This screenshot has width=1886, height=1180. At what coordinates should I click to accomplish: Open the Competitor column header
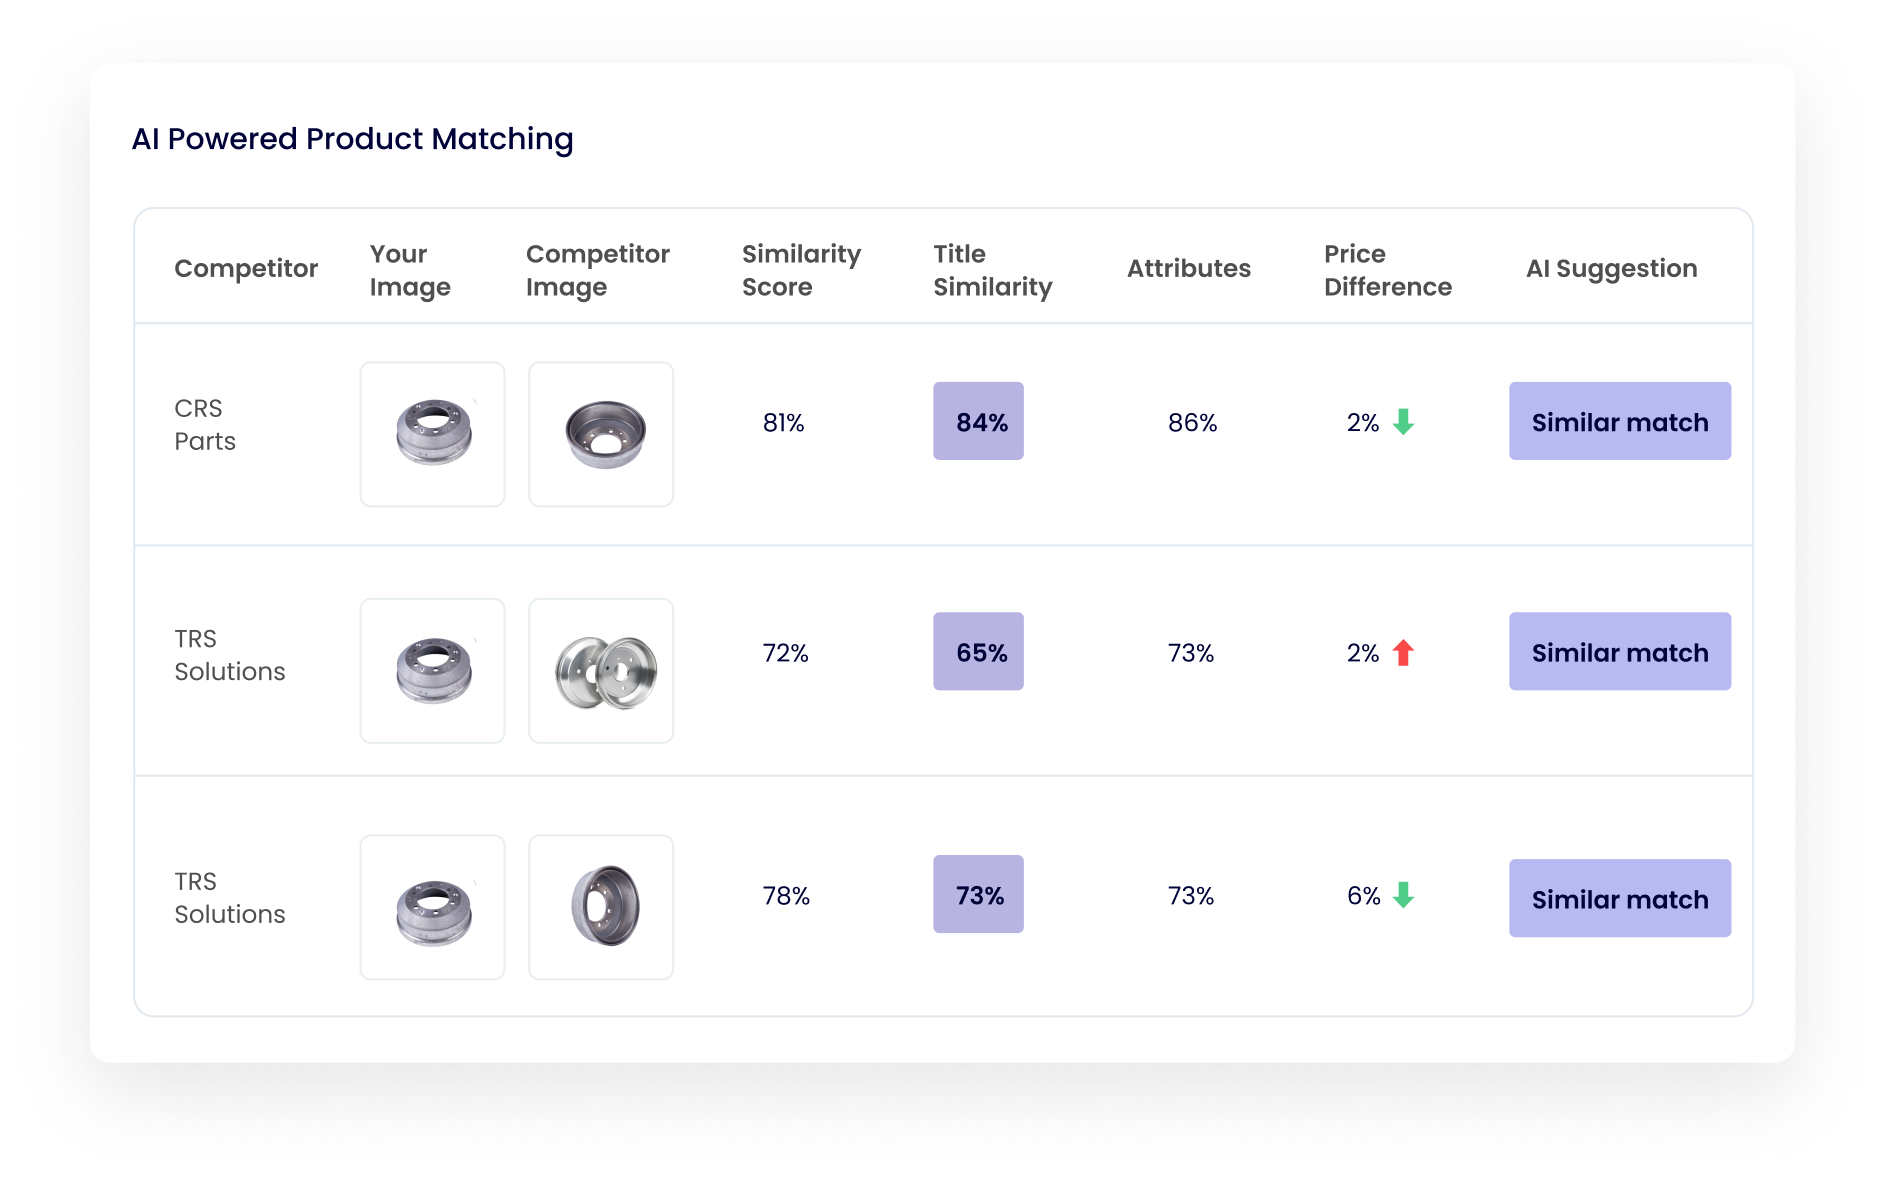246,267
